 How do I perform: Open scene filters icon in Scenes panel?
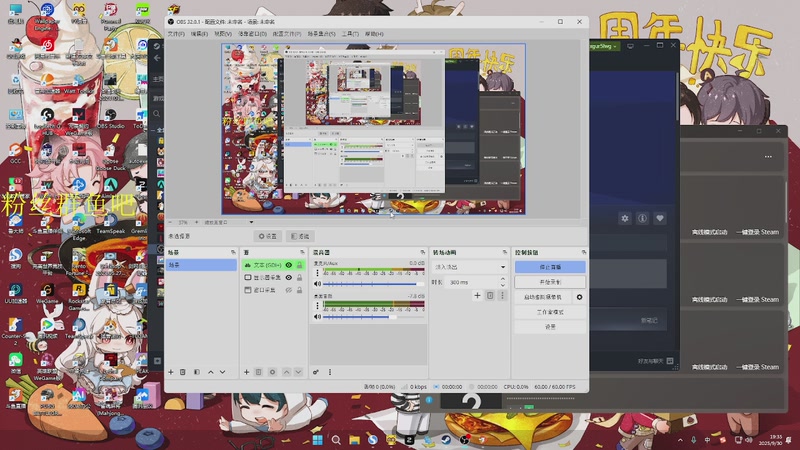tap(196, 372)
